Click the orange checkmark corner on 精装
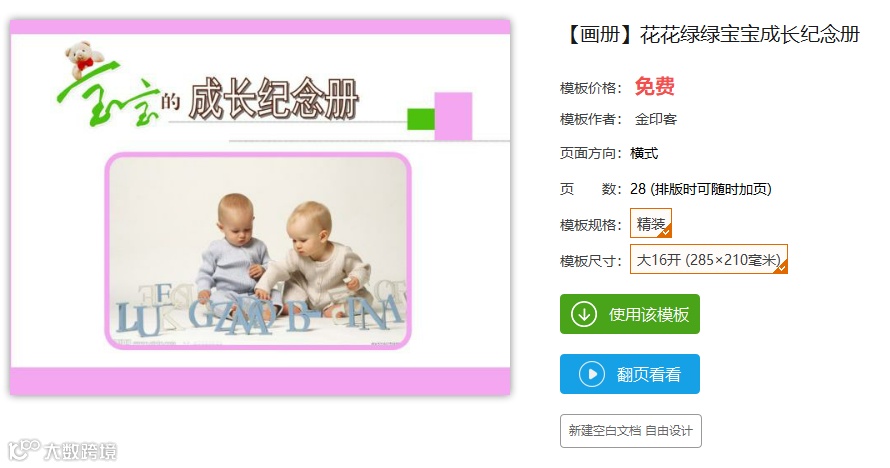 (x=666, y=231)
